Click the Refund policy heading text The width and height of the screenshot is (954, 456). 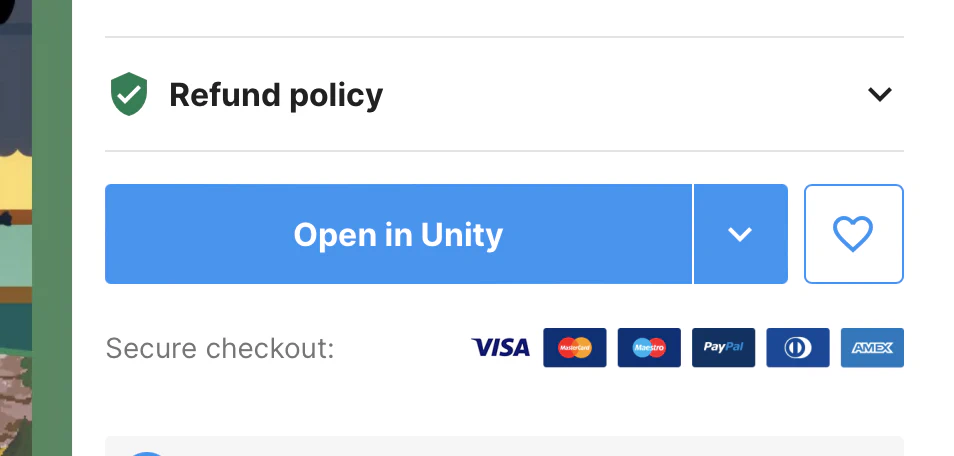pyautogui.click(x=276, y=95)
